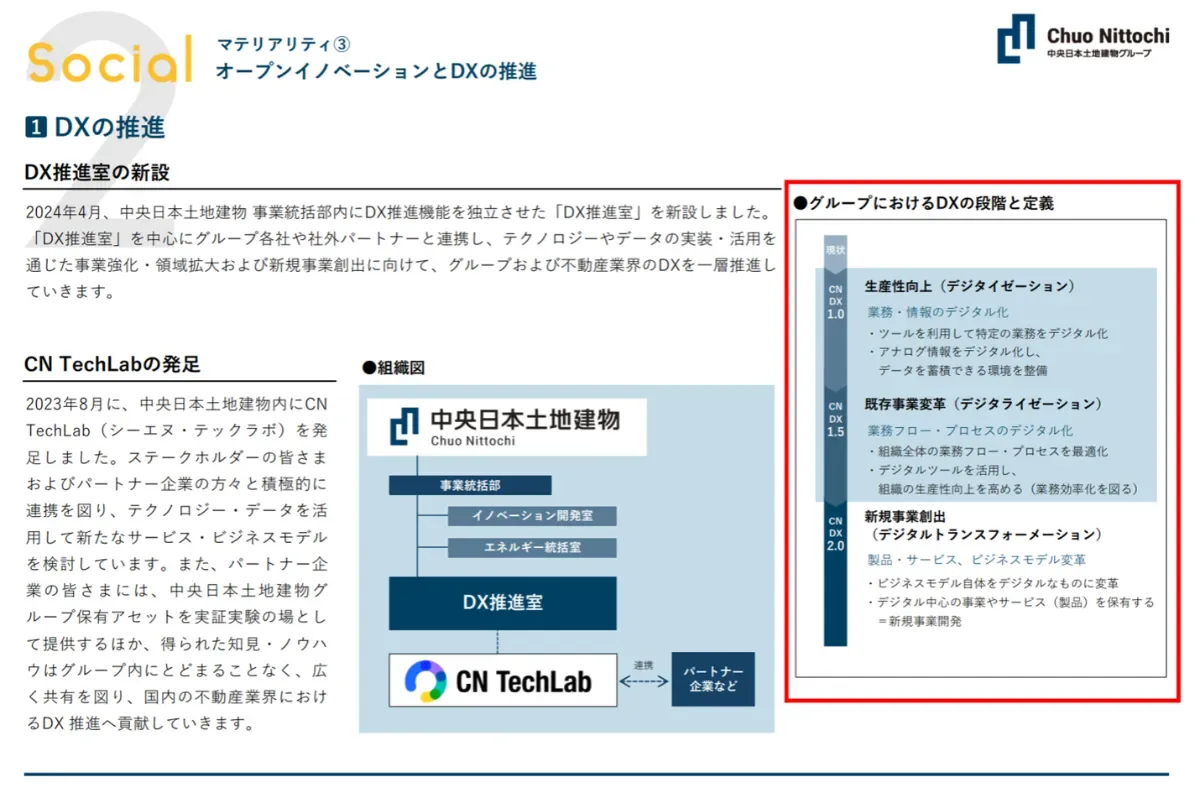Click the "CN DX 1.0" stage marker
Screen dimensions: 1200x789
click(x=835, y=301)
